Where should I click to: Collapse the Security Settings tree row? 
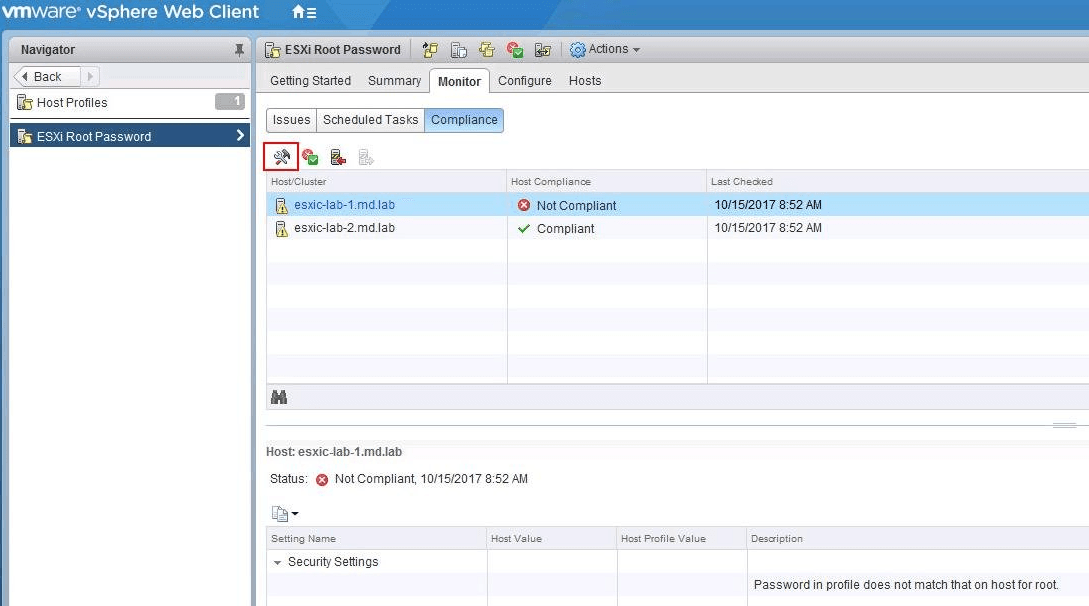pyautogui.click(x=278, y=563)
